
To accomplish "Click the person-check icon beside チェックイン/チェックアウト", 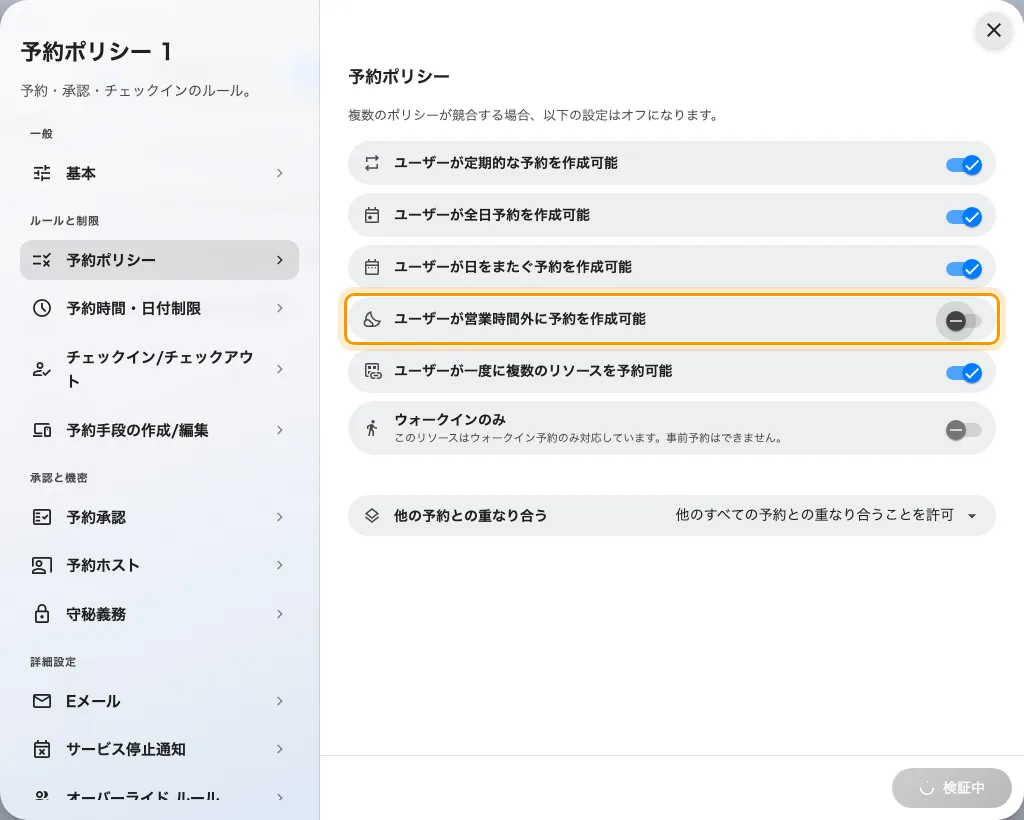I will point(42,370).
